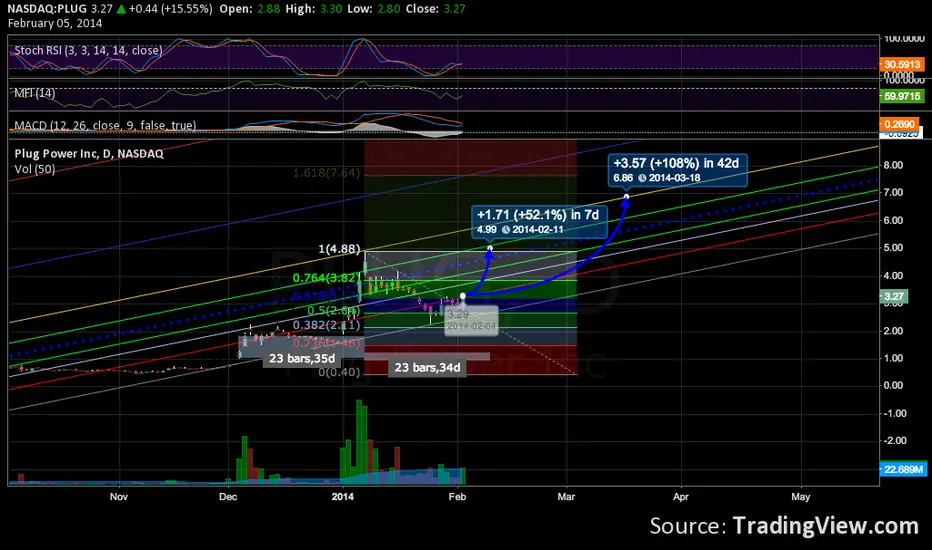Click the current price tag 3.27

pos(893,296)
